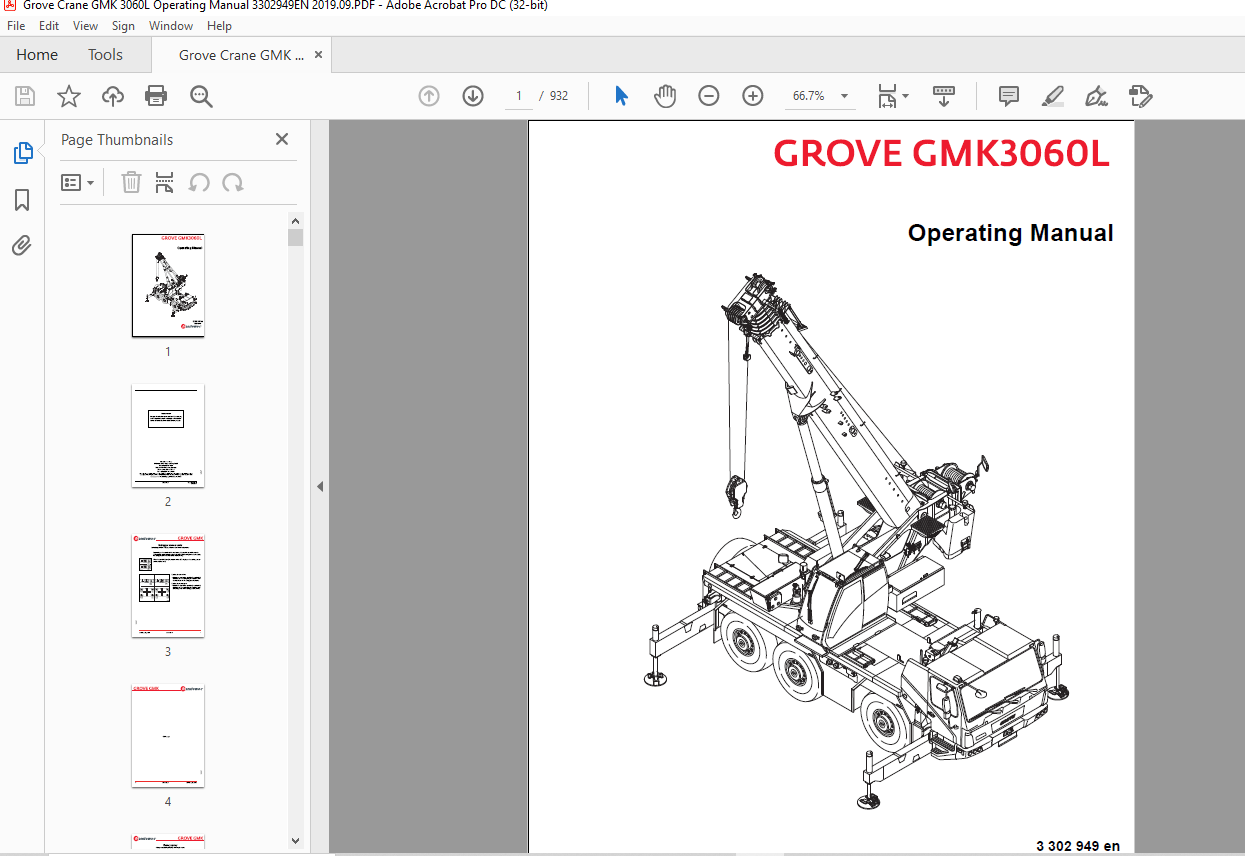Delete selected page with trash icon
The height and width of the screenshot is (856, 1245).
click(x=131, y=182)
